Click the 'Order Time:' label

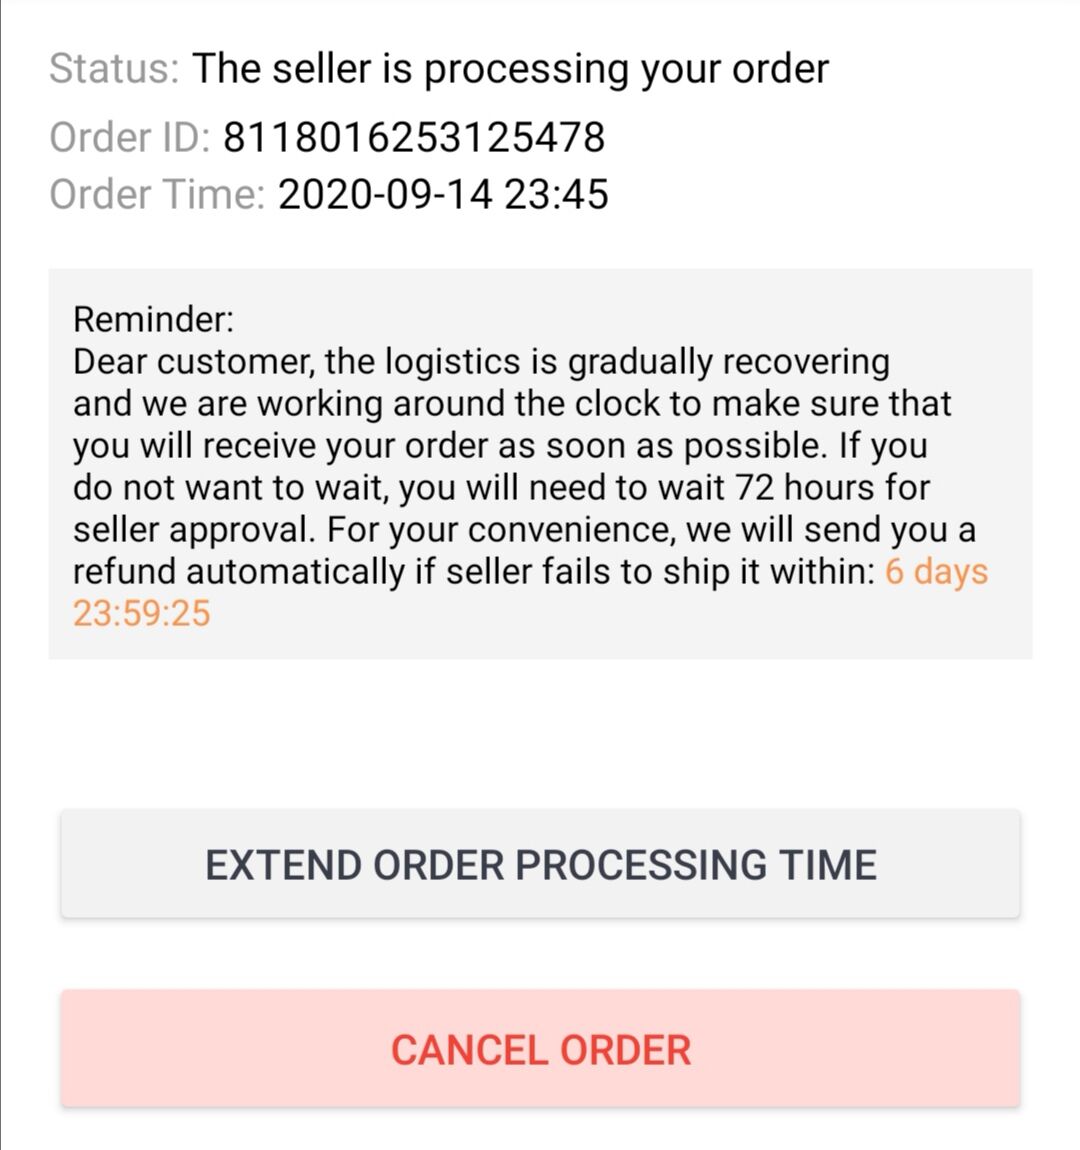tap(157, 194)
